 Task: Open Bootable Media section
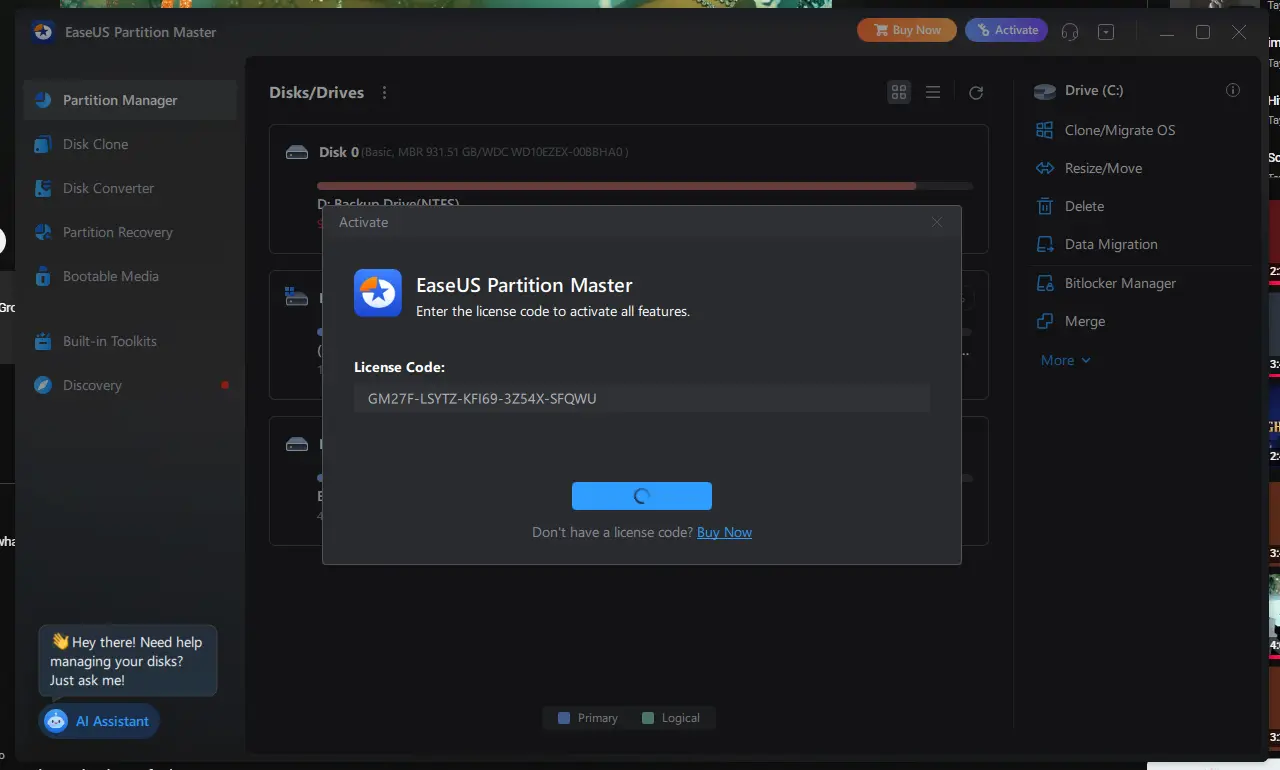(130, 276)
